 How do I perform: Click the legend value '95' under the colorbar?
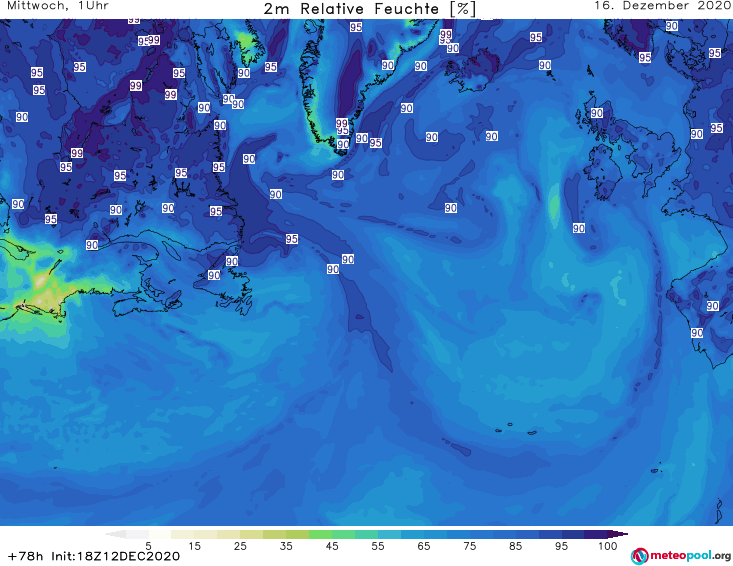tap(561, 545)
